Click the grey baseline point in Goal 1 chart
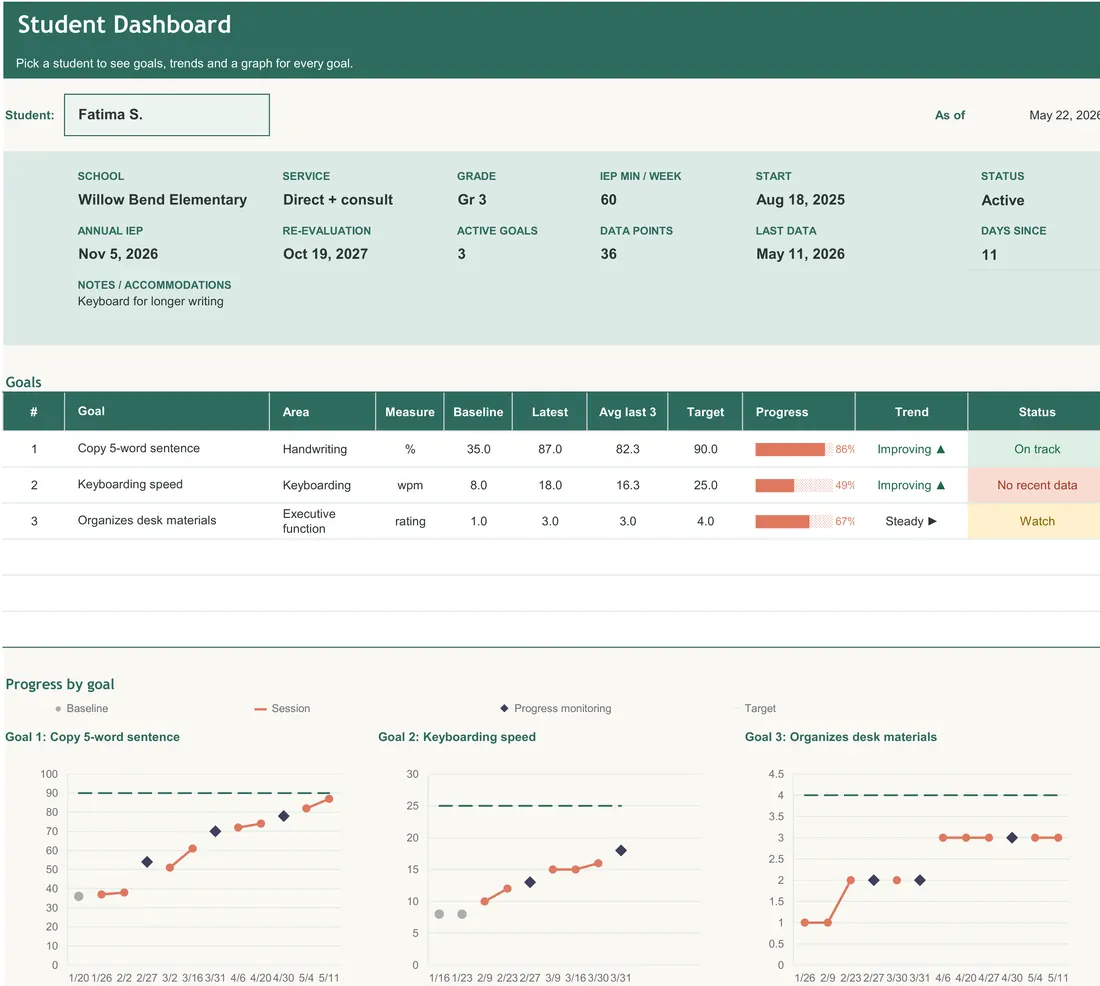Screen dimensions: 1100x986 click(x=79, y=896)
